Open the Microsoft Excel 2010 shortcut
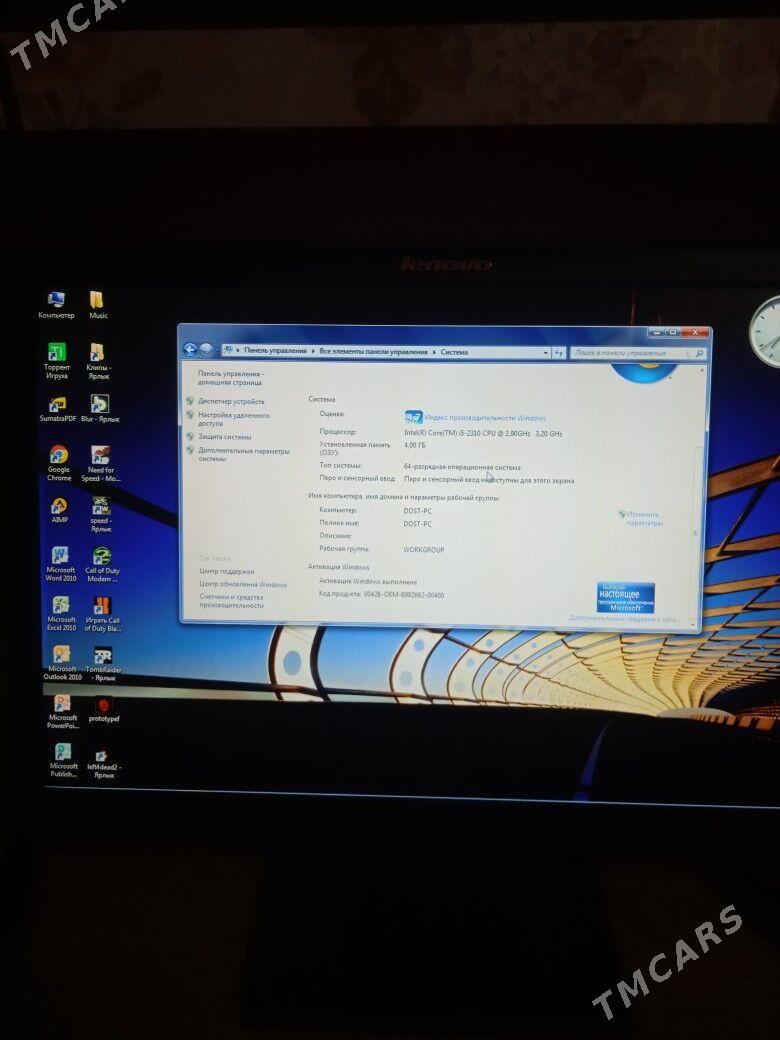Screen dimensions: 780x1040 [x=61, y=606]
